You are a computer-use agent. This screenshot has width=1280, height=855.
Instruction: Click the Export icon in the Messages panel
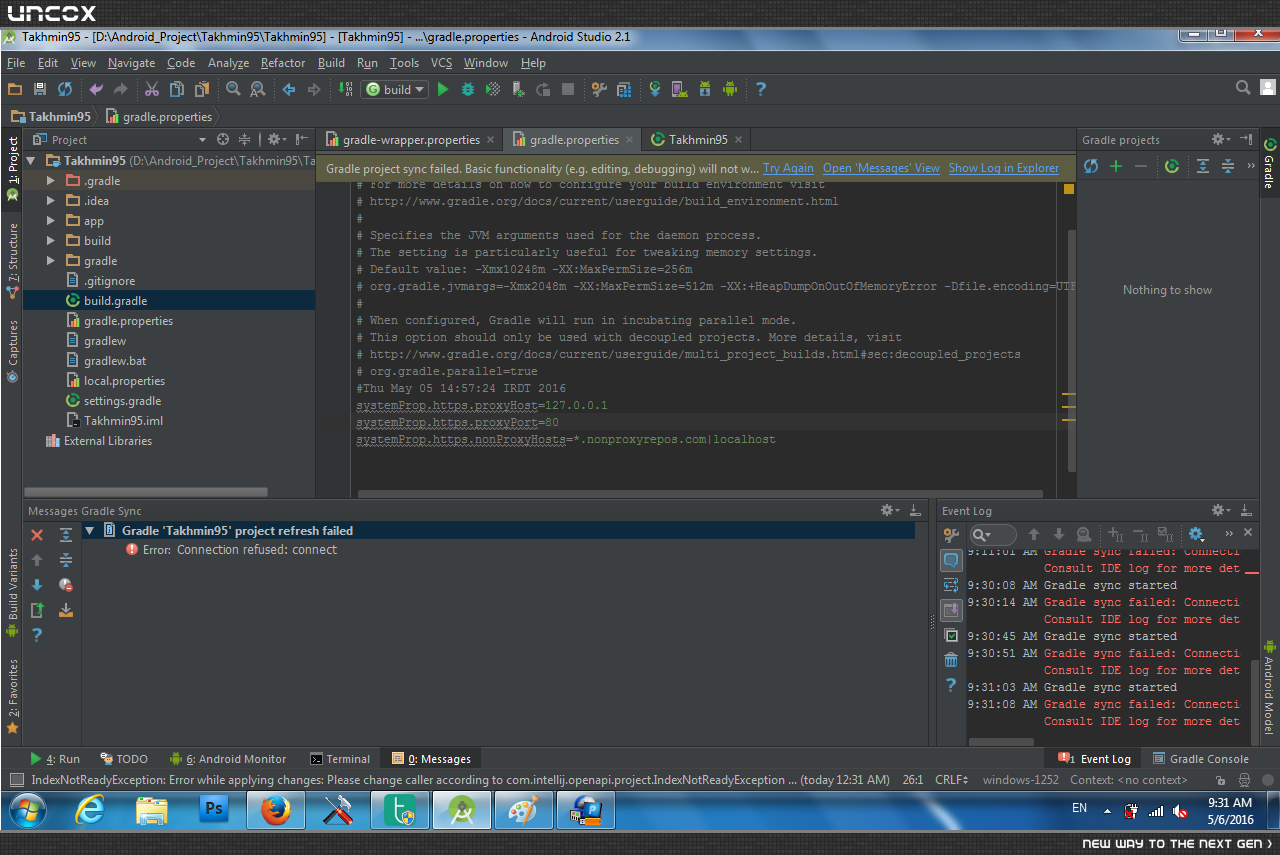(37, 610)
